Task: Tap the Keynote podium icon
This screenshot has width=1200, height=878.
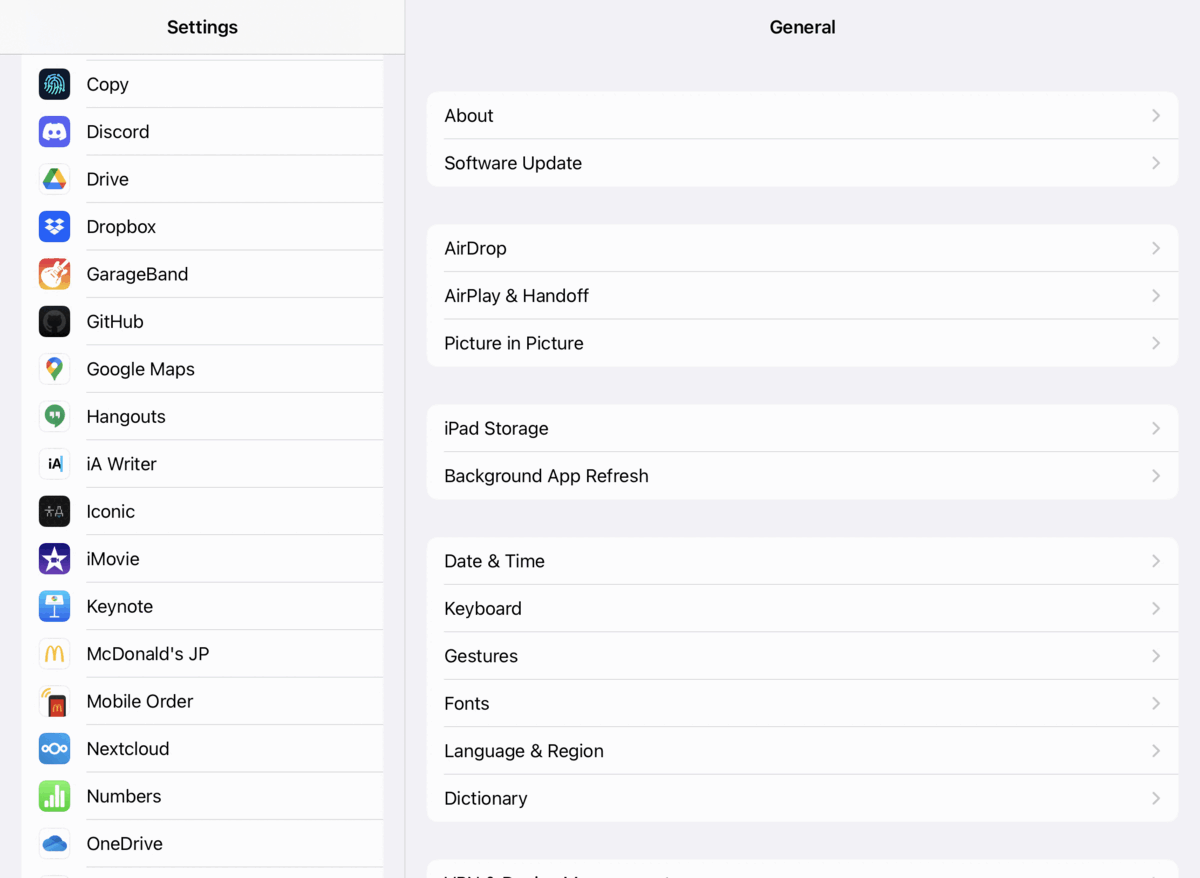Action: (54, 606)
